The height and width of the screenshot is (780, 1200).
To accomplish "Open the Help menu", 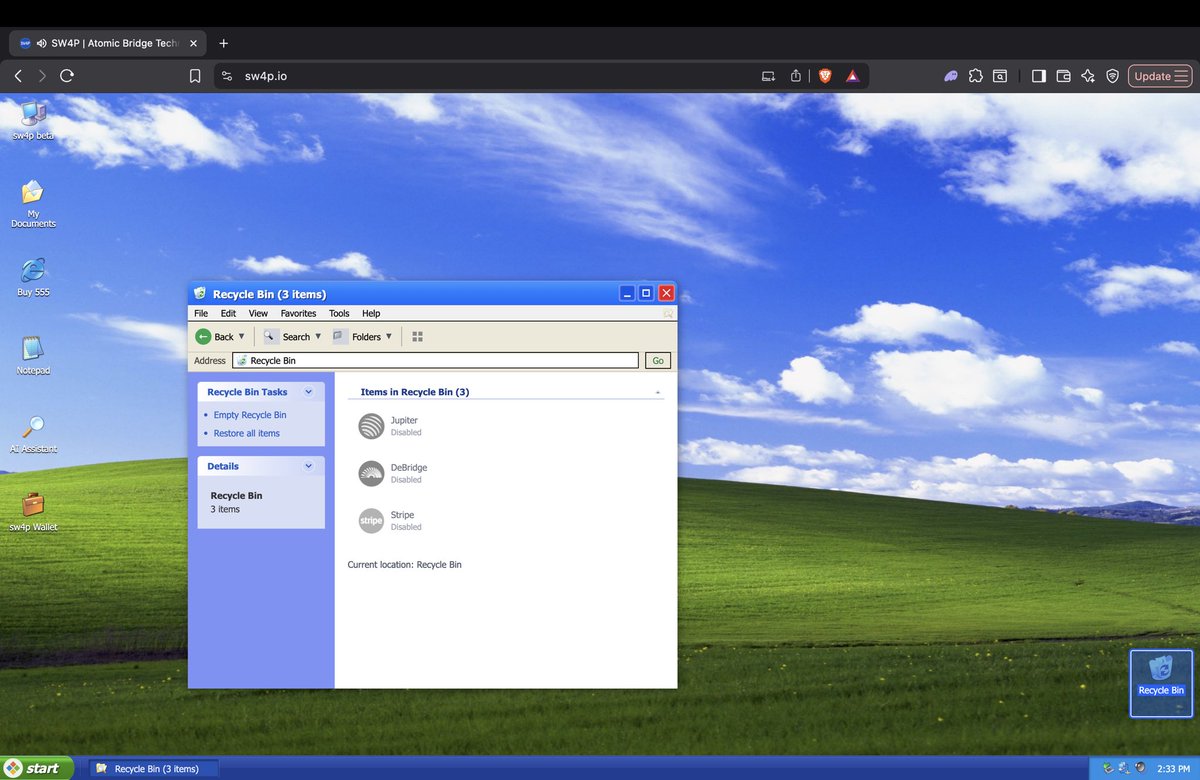I will click(x=371, y=313).
